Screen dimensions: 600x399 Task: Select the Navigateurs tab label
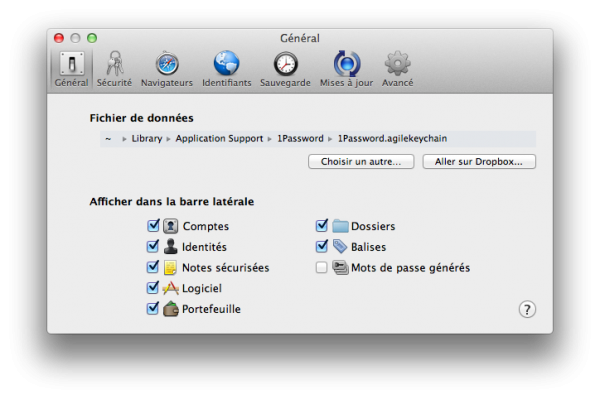click(x=167, y=83)
